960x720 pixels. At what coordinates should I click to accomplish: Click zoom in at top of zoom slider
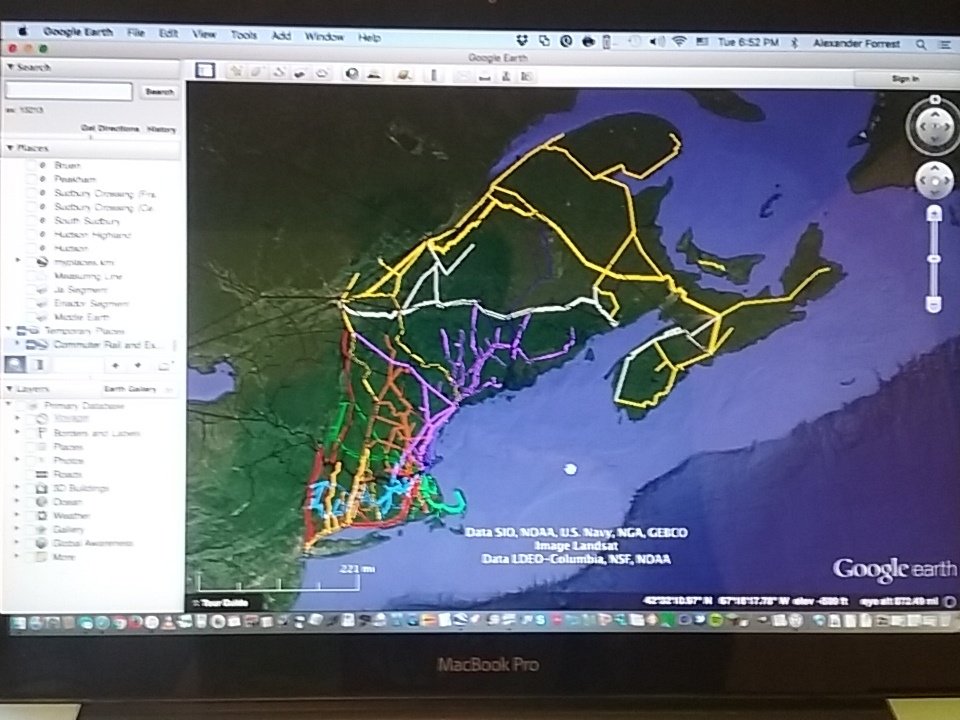(934, 213)
